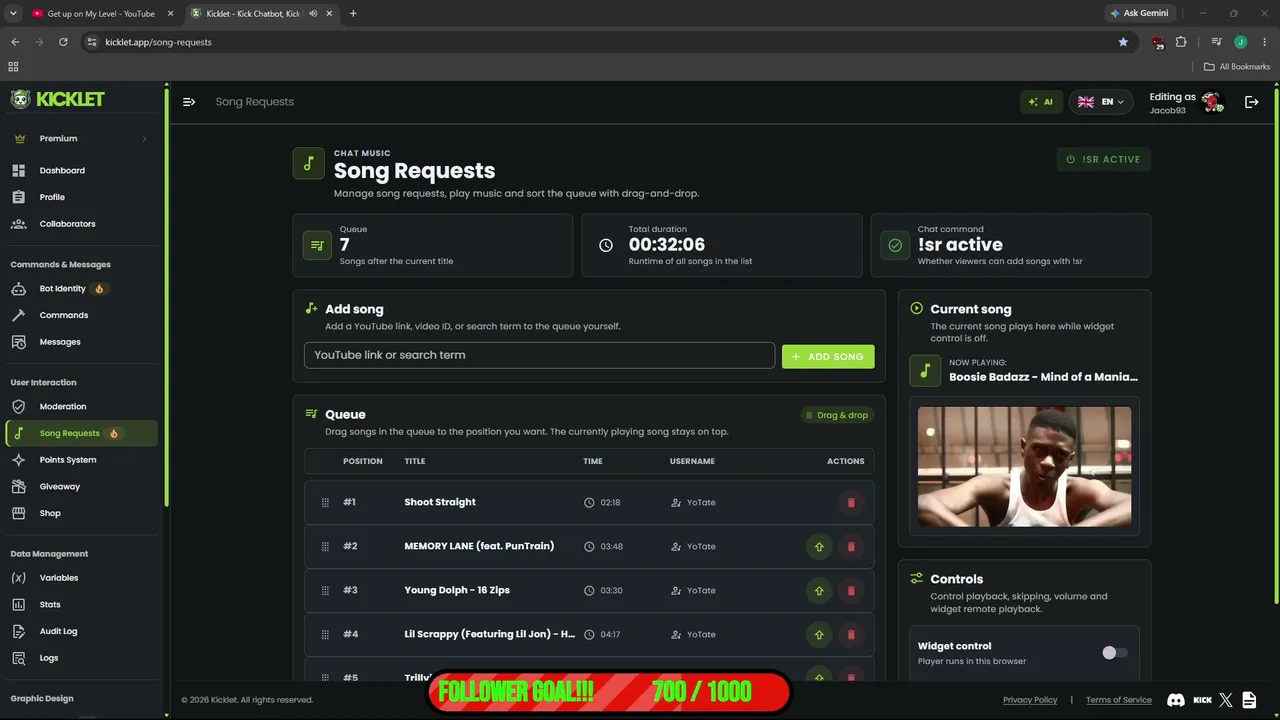Viewport: 1280px width, 720px height.
Task: Click the 04:17 duration value
Action: point(610,634)
